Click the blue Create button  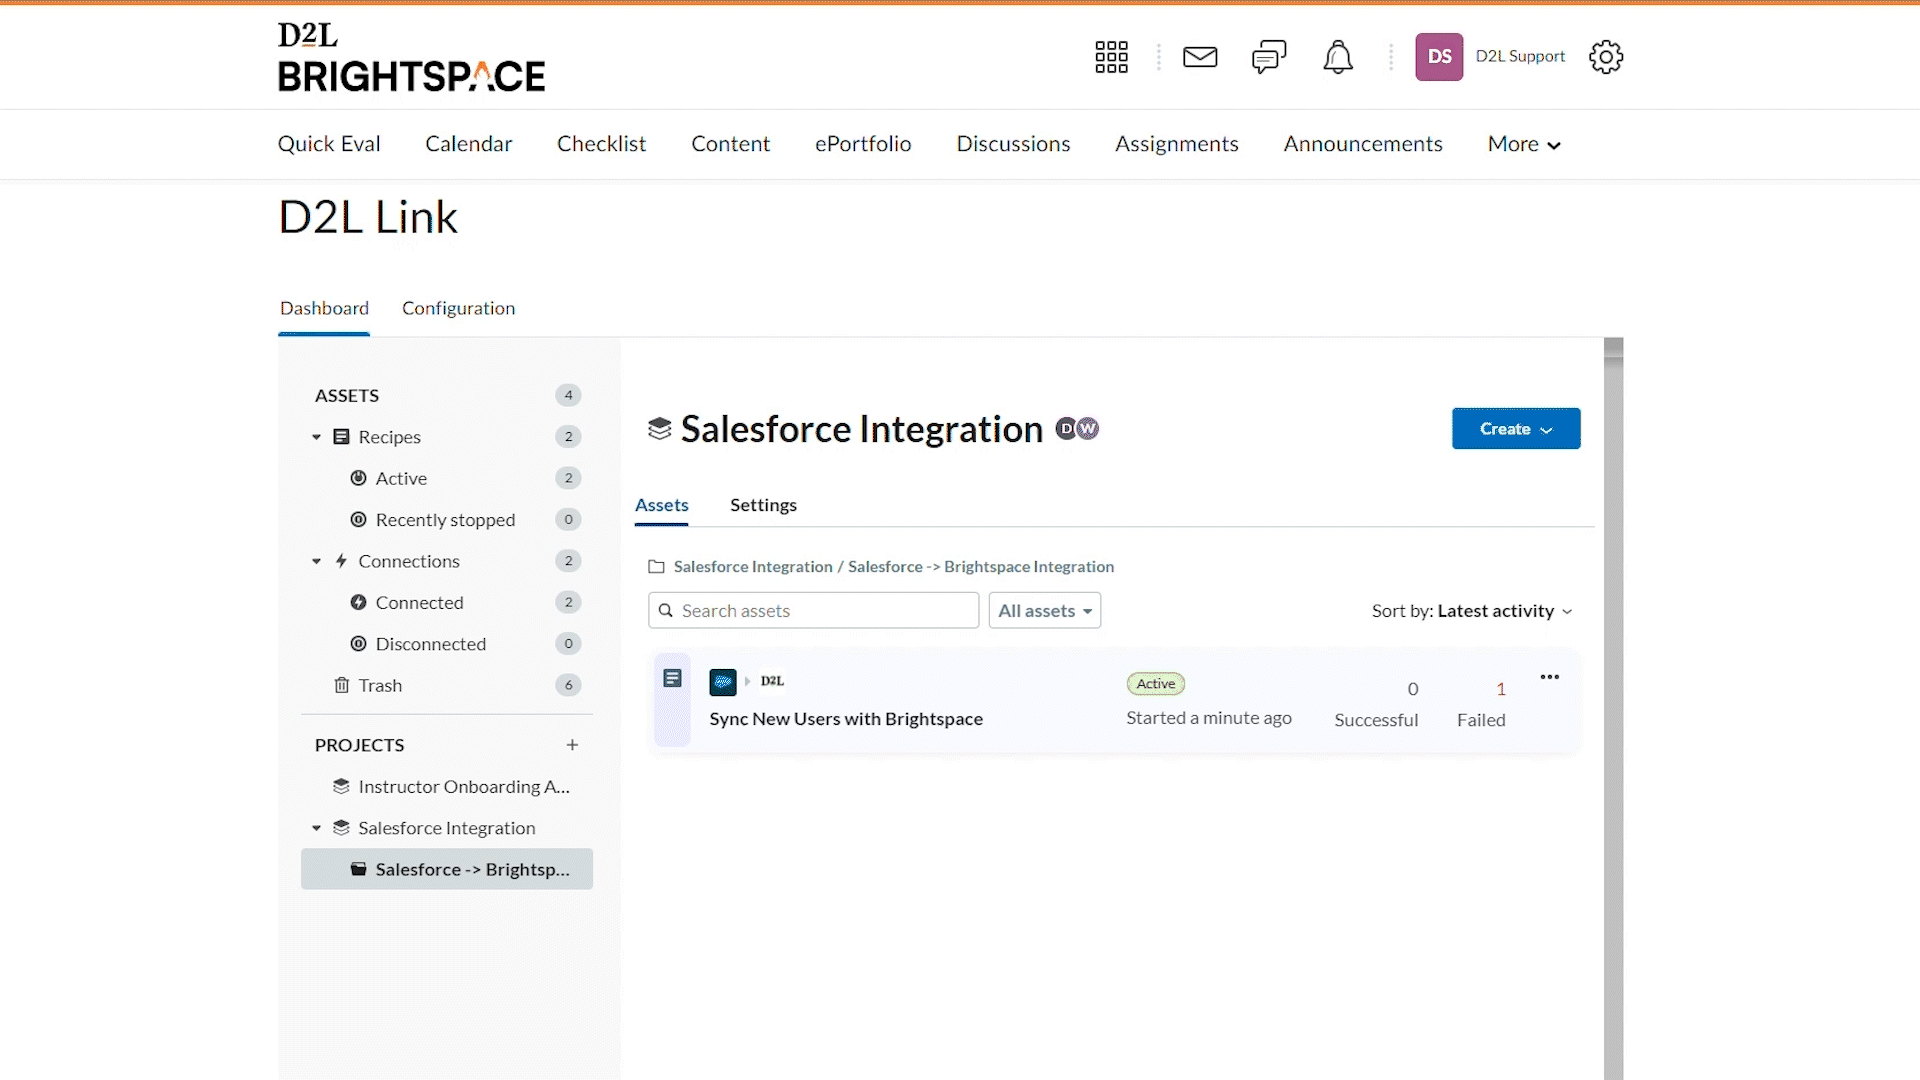1515,429
